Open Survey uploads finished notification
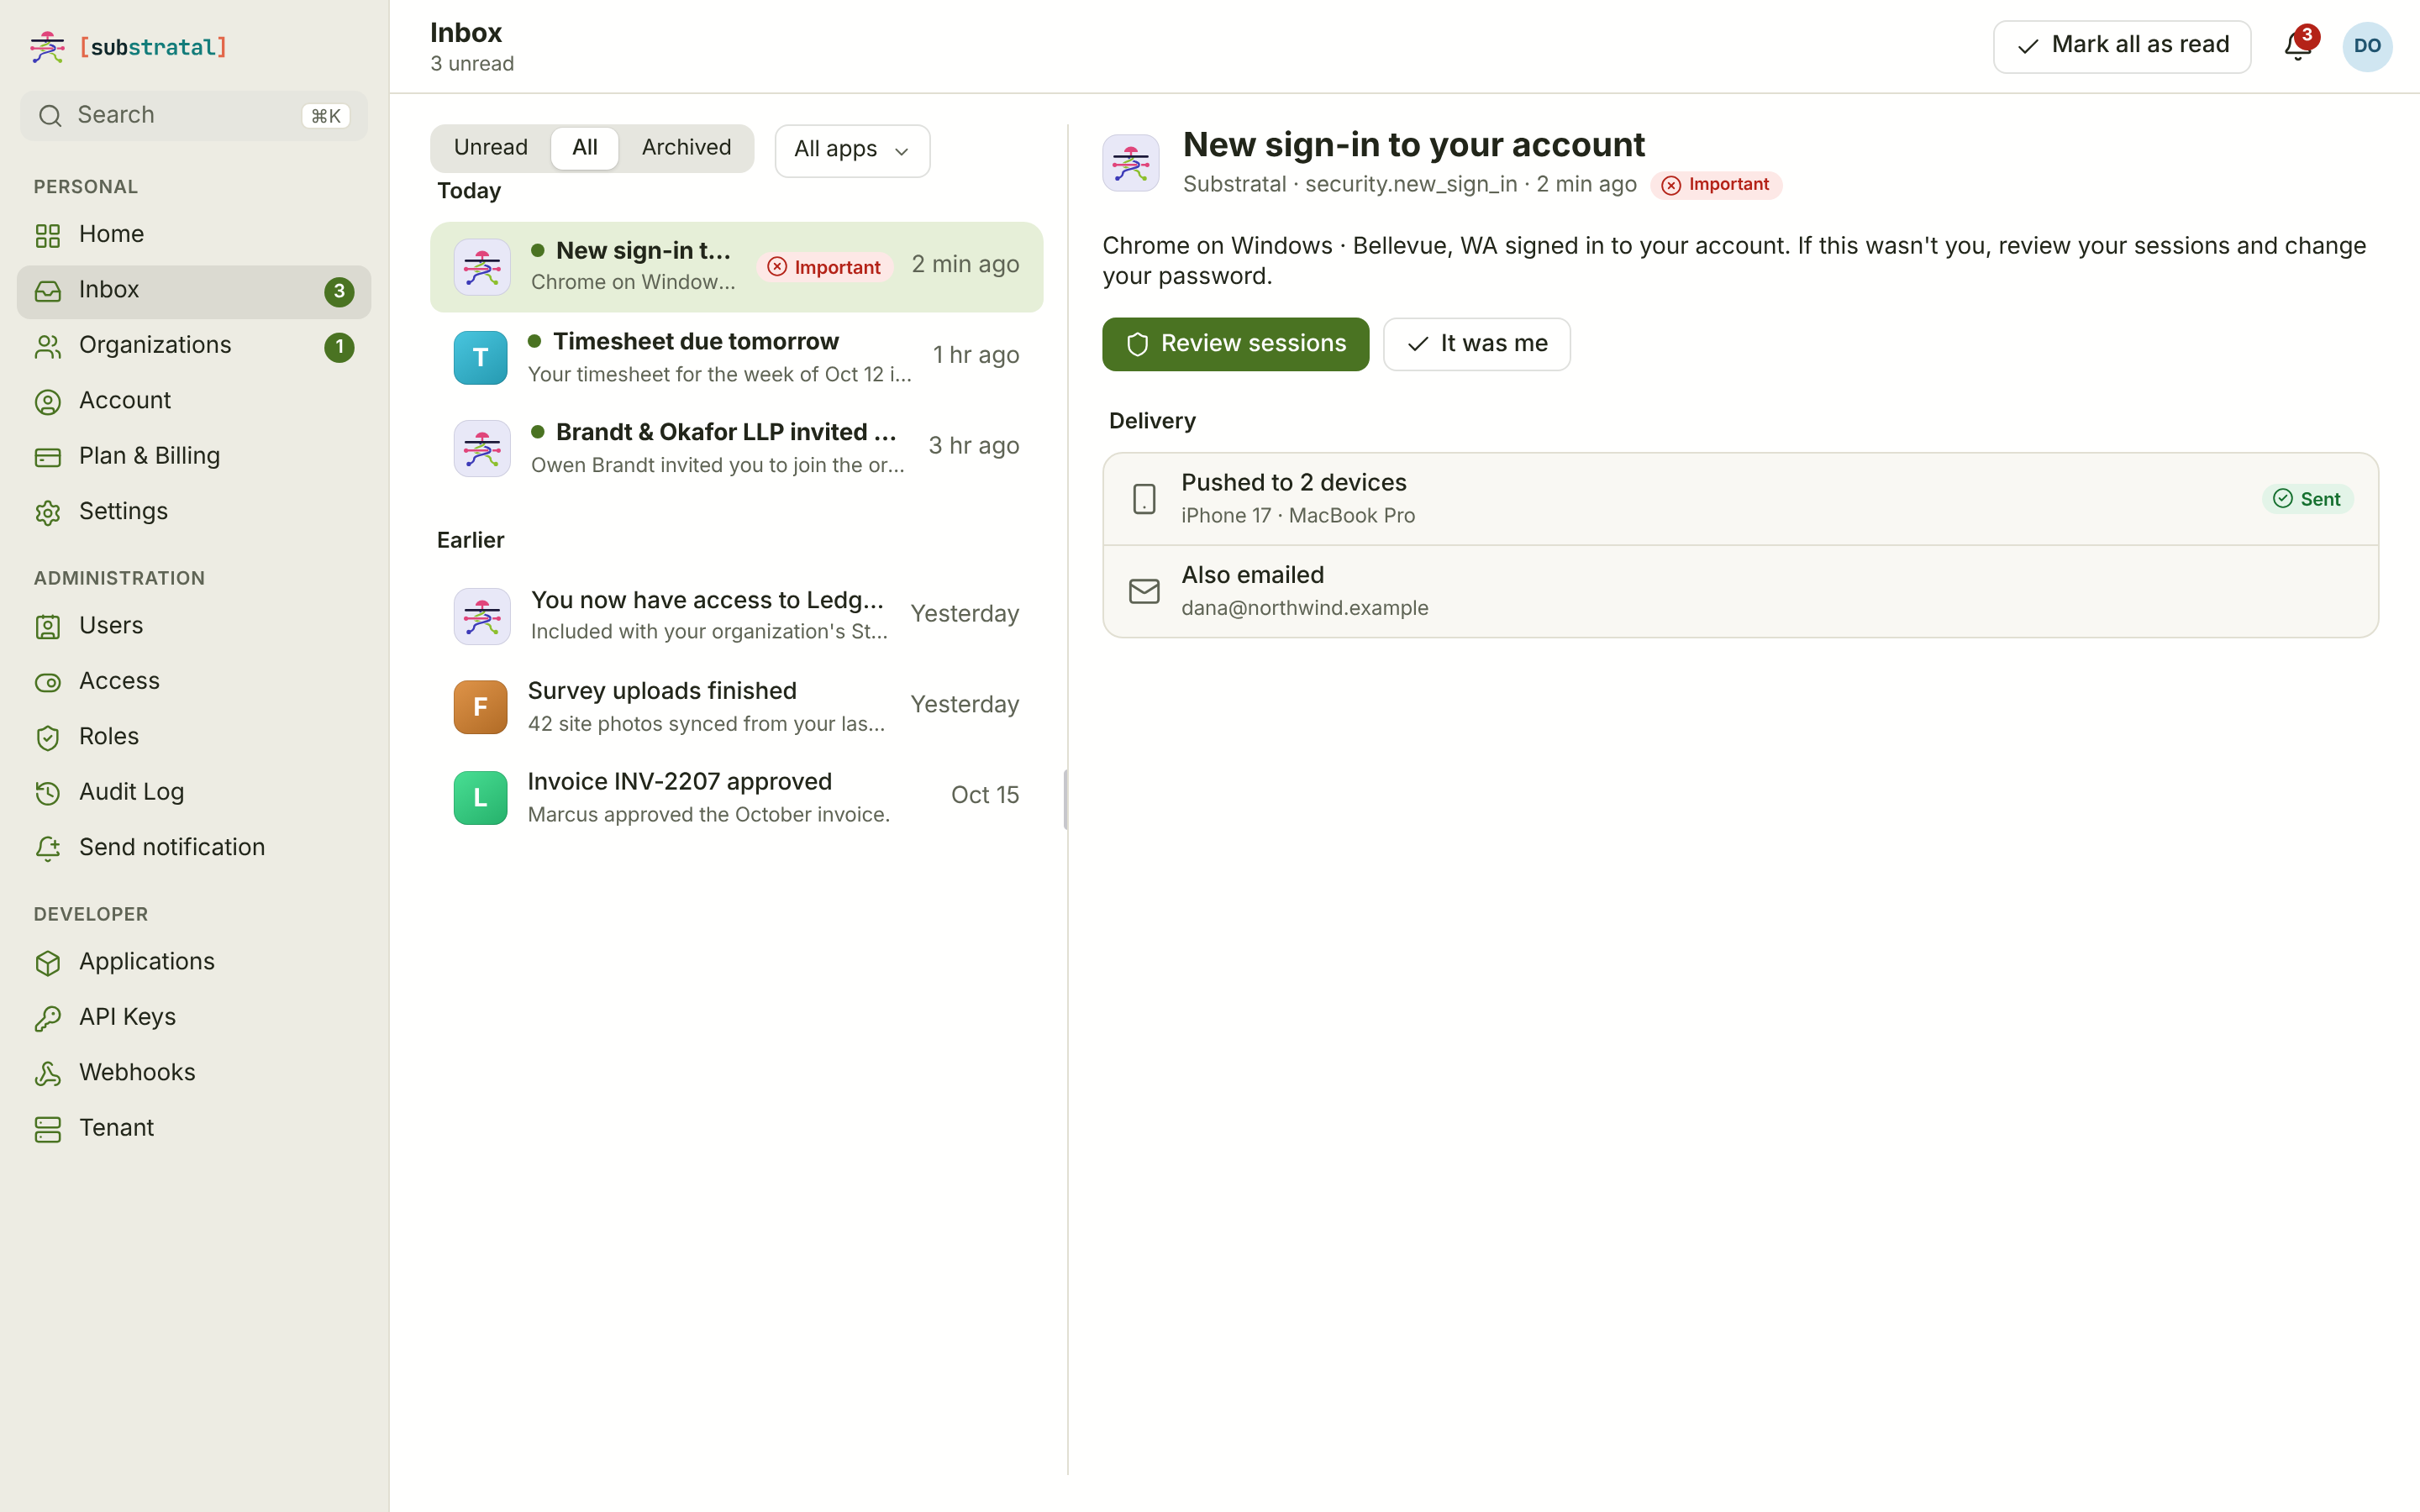This screenshot has height=1512, width=2420. click(x=736, y=707)
